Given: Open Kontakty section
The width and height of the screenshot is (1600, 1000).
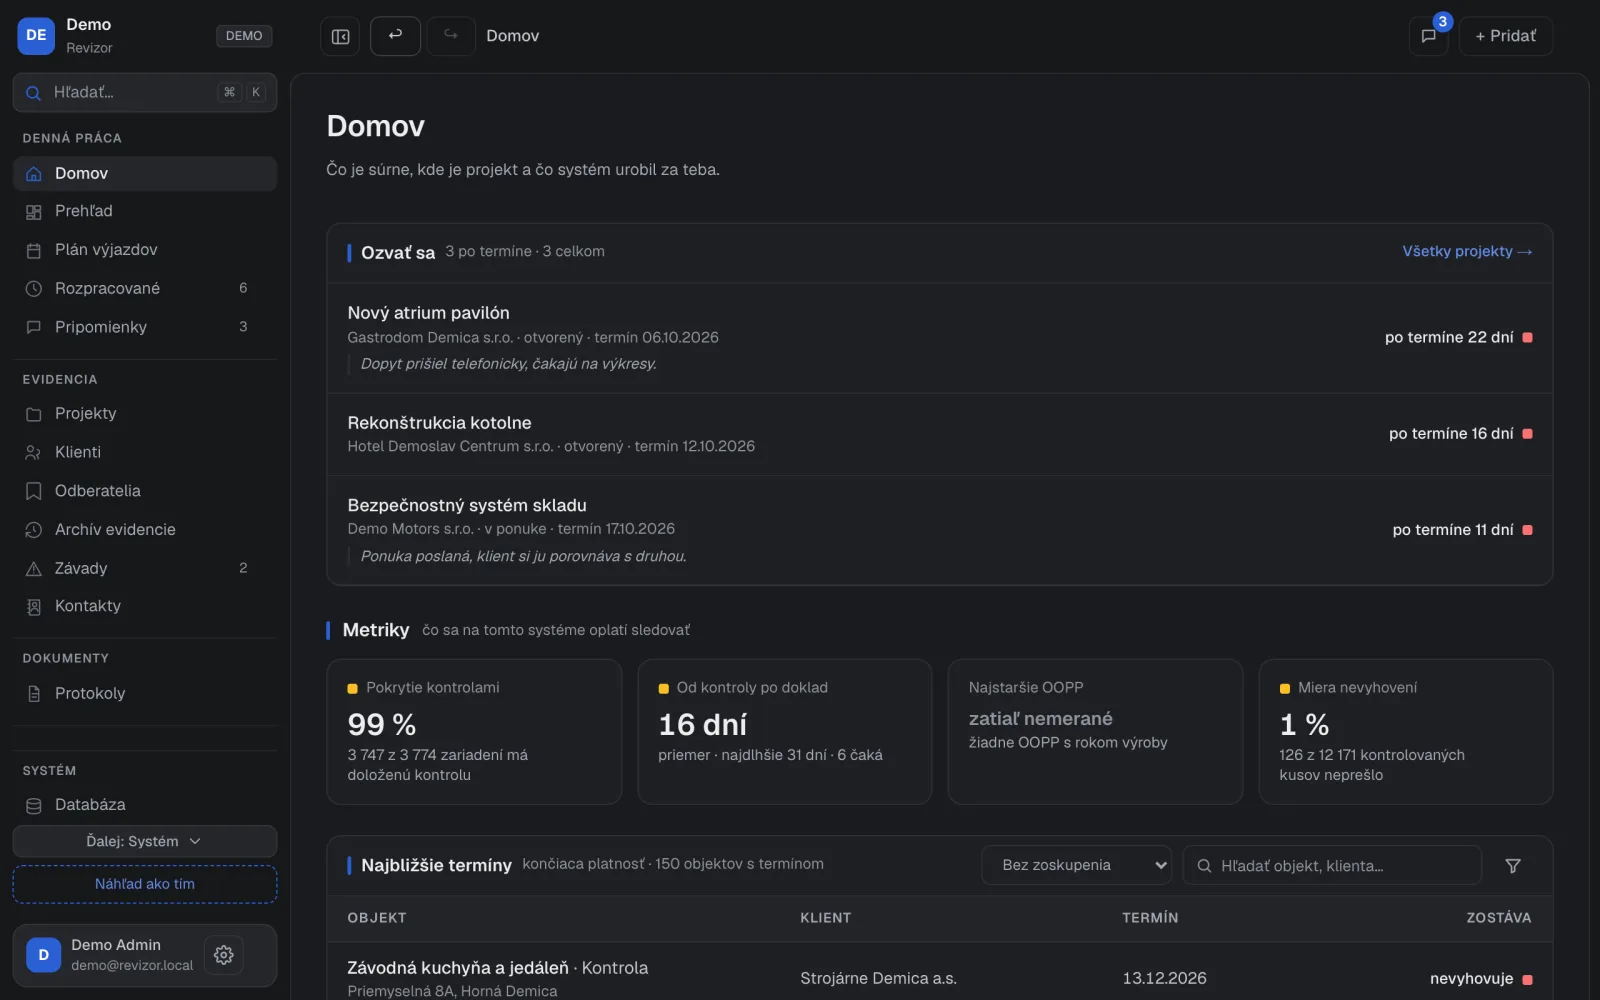Looking at the screenshot, I should (145, 606).
